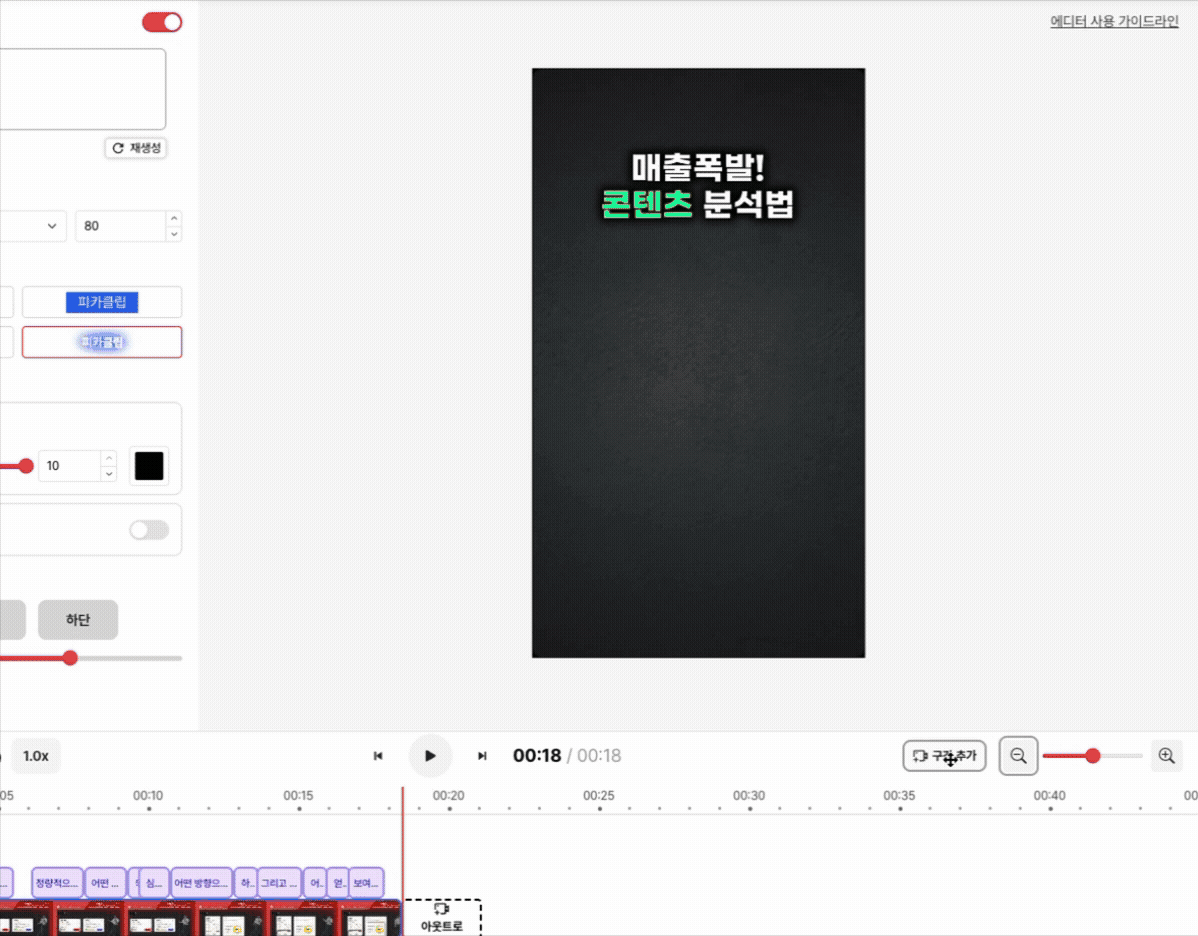This screenshot has width=1198, height=936.
Task: Open the 에디터 사용 가이드라인 guideline link
Action: (x=1113, y=20)
